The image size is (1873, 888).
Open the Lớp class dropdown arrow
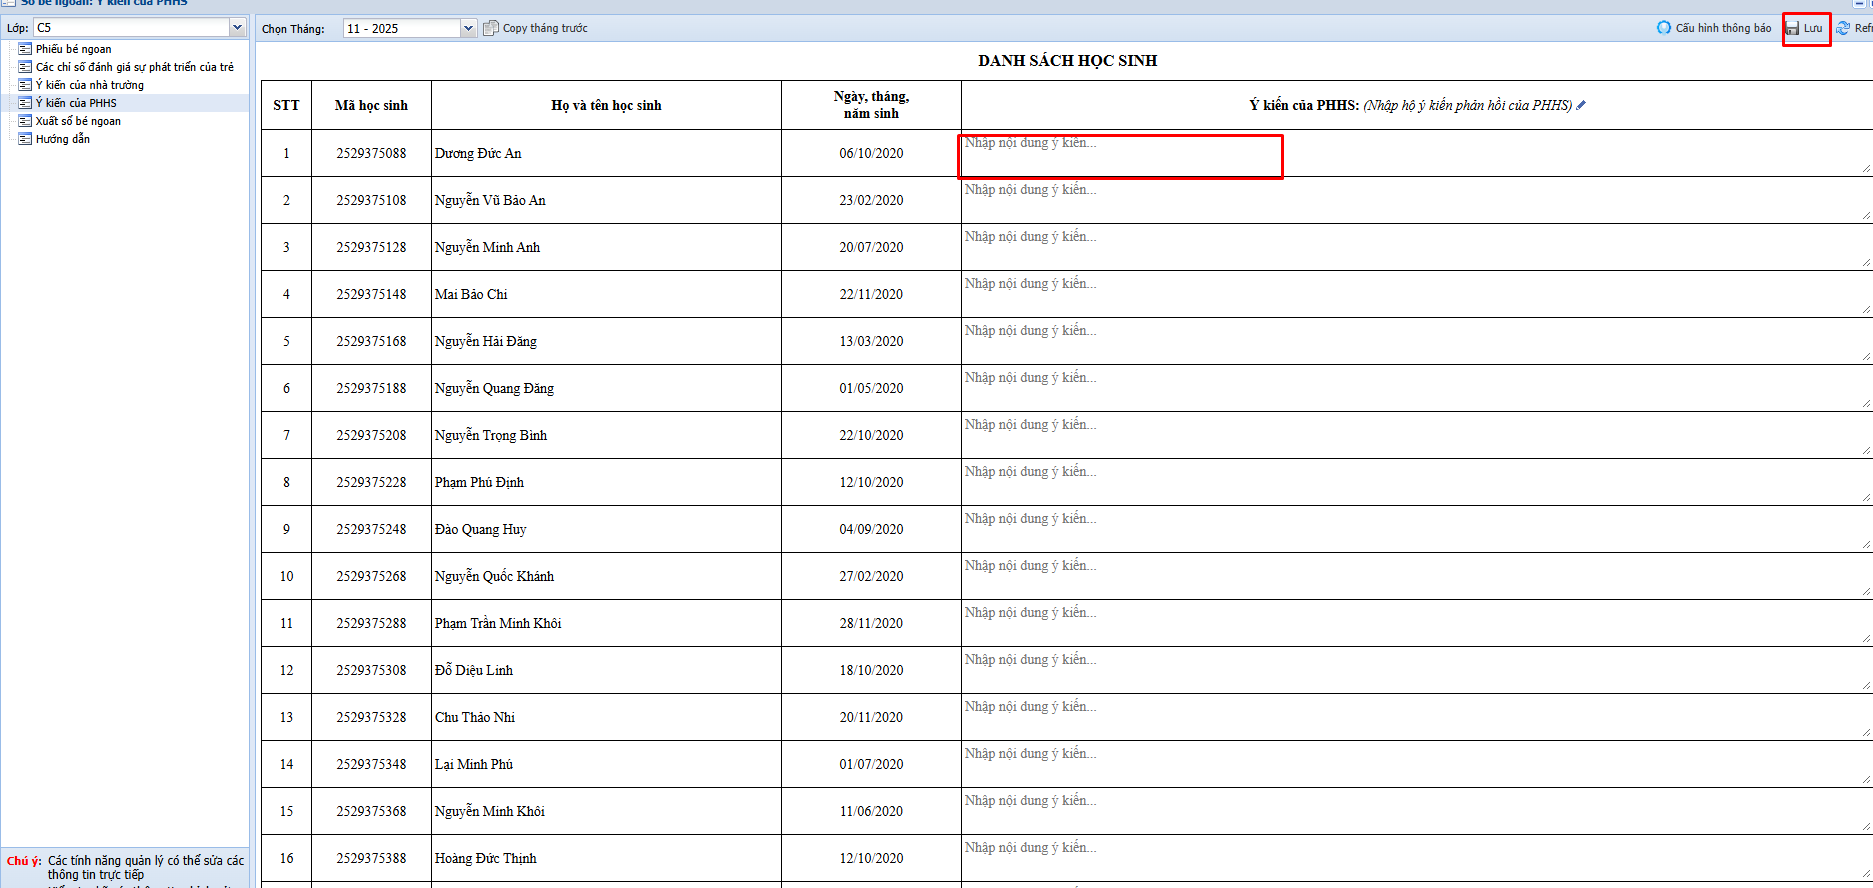[x=237, y=28]
